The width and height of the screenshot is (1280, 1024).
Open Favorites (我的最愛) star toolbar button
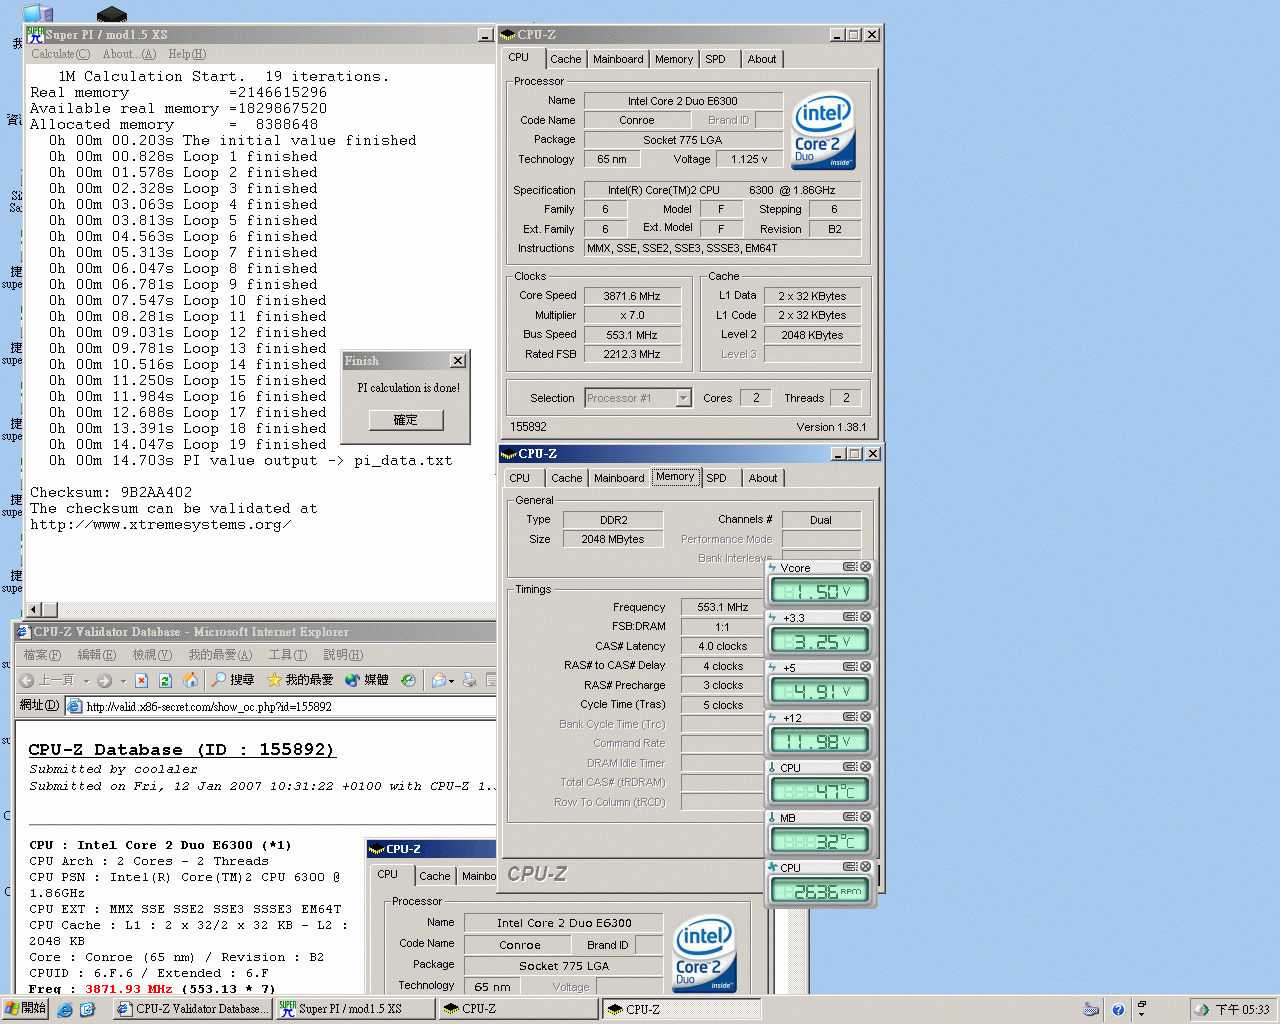(300, 680)
